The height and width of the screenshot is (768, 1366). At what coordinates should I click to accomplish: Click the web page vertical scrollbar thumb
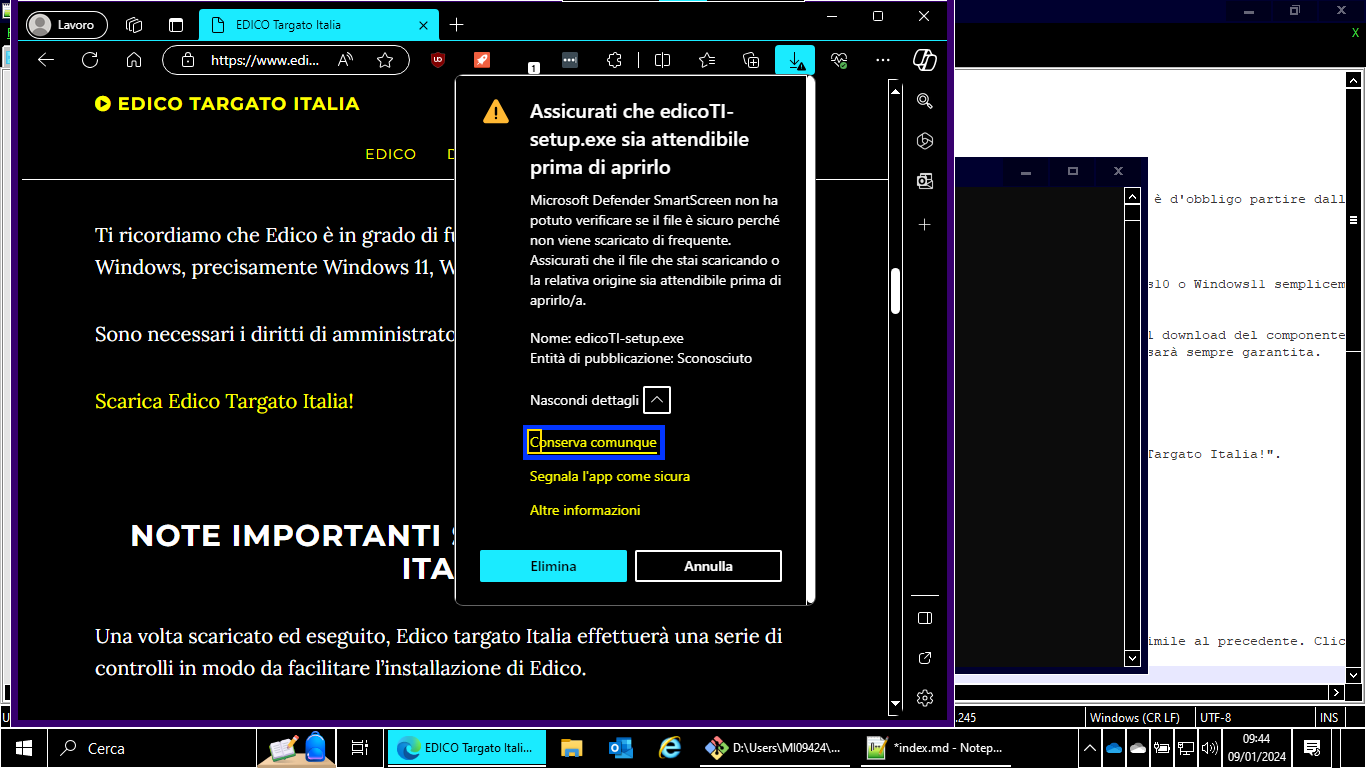(896, 290)
